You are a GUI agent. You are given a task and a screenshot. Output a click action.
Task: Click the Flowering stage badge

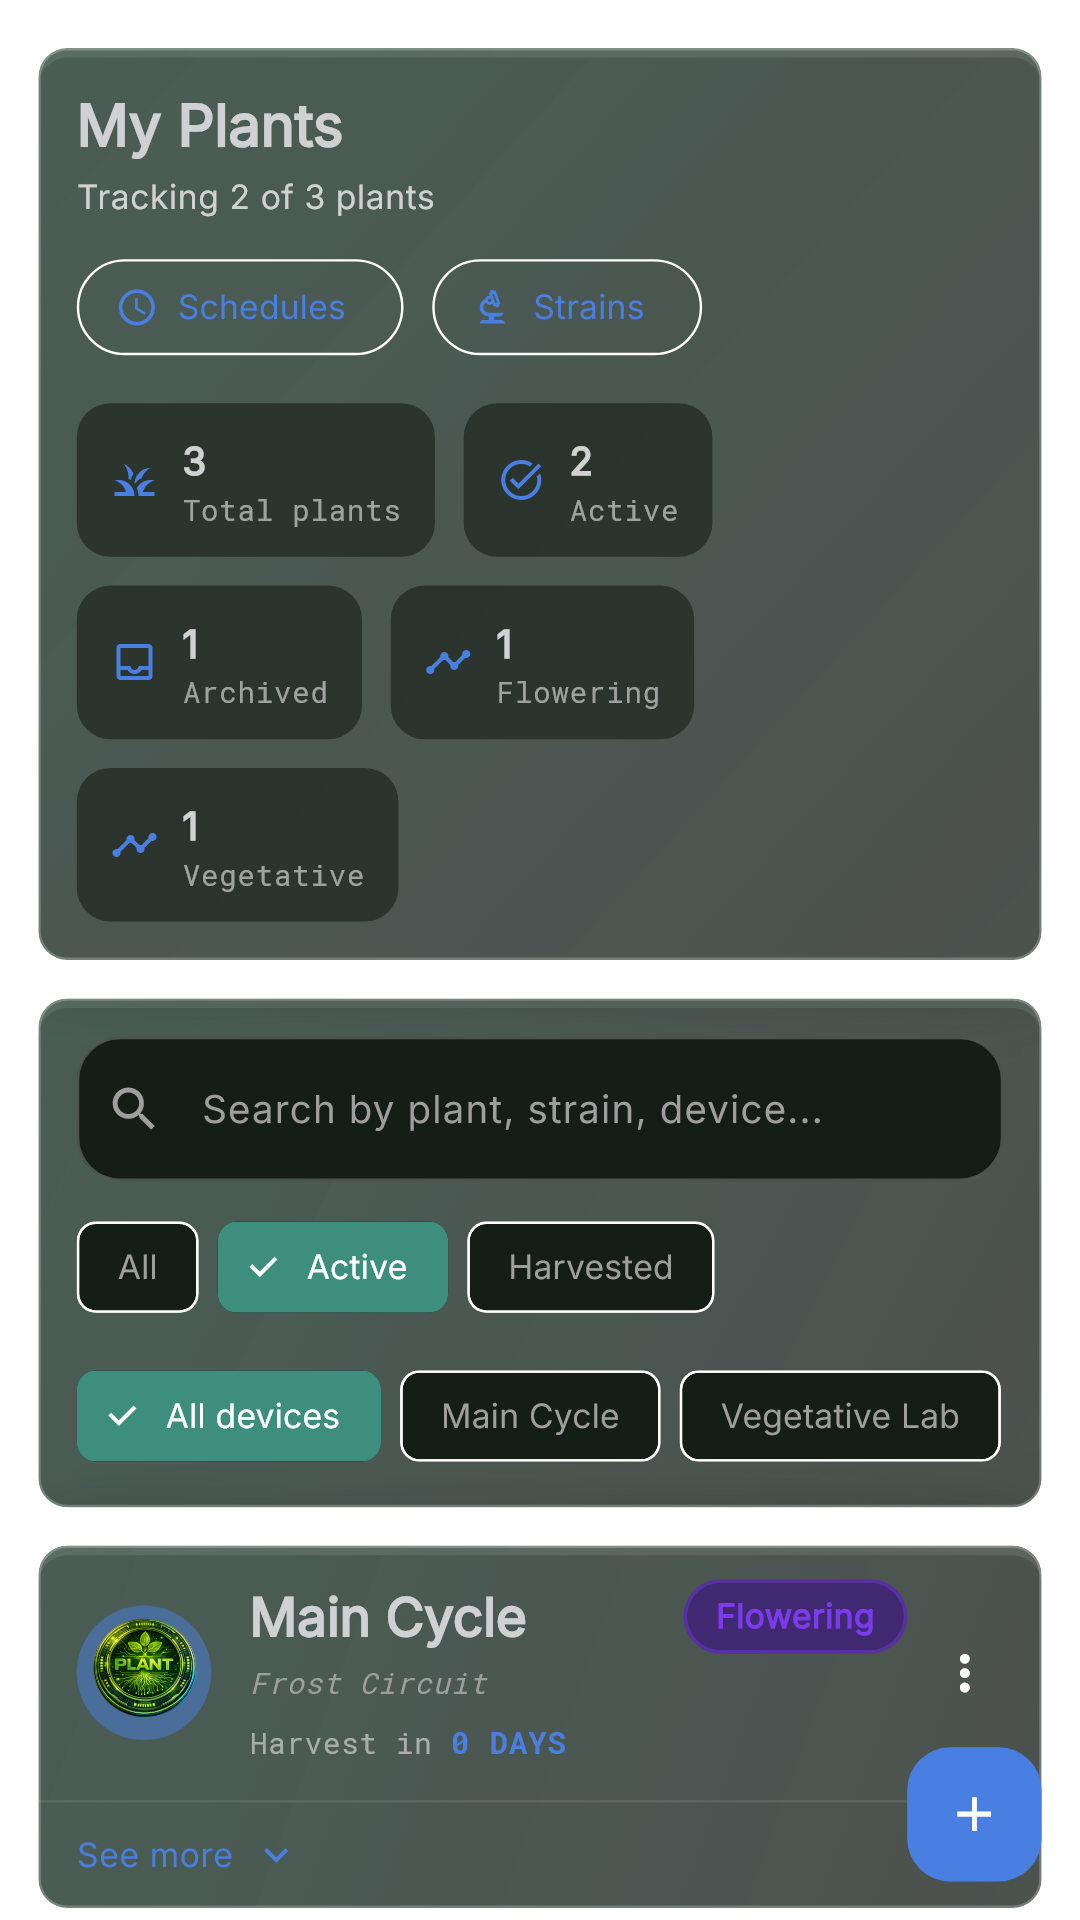795,1616
